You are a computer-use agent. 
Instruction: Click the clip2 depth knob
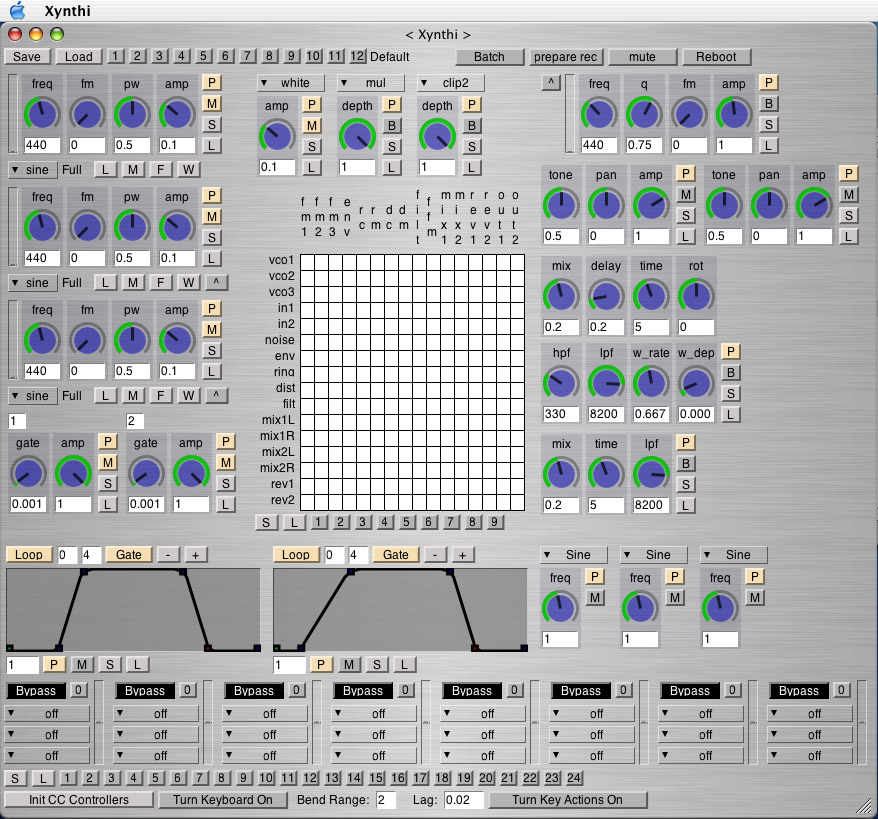pyautogui.click(x=437, y=136)
